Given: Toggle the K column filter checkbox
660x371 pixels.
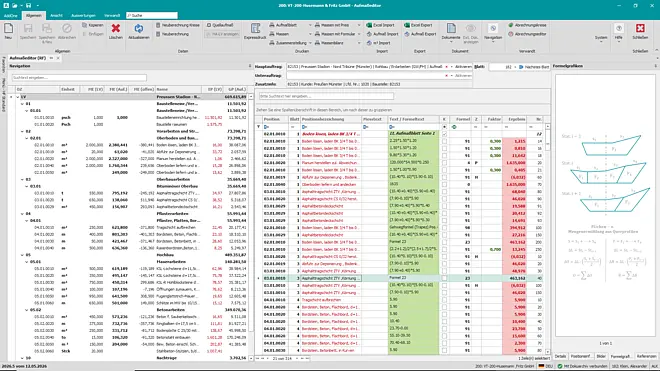Looking at the screenshot, I should click(444, 127).
